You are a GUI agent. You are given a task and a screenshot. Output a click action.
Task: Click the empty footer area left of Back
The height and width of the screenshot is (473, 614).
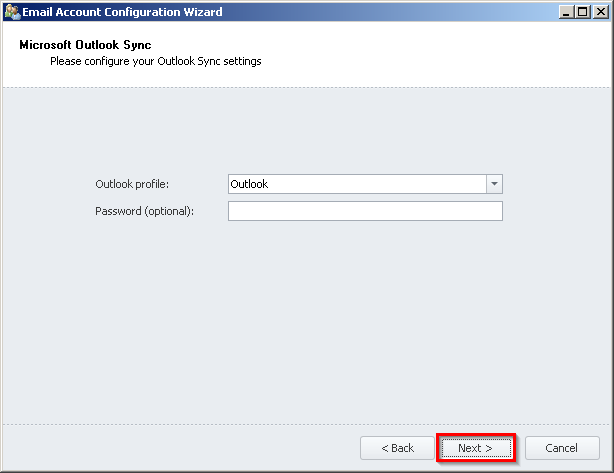click(x=180, y=448)
